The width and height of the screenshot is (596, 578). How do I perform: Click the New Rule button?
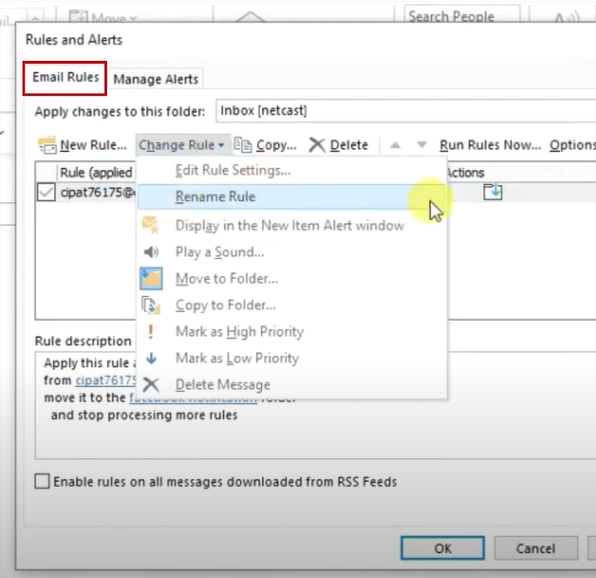point(83,145)
